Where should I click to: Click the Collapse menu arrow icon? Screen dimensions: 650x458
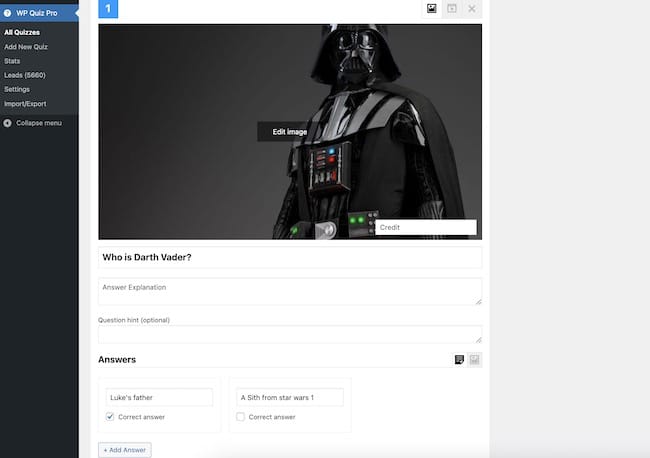click(x=7, y=123)
